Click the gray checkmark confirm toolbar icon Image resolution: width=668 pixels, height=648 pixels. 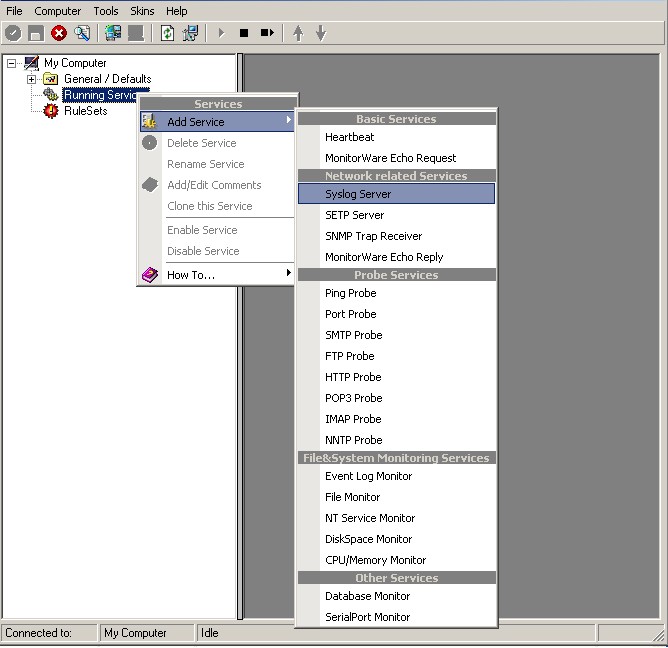[13, 33]
